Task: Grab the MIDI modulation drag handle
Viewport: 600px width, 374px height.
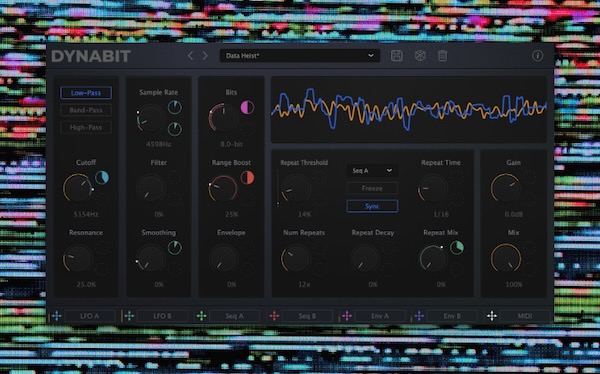Action: tap(492, 316)
